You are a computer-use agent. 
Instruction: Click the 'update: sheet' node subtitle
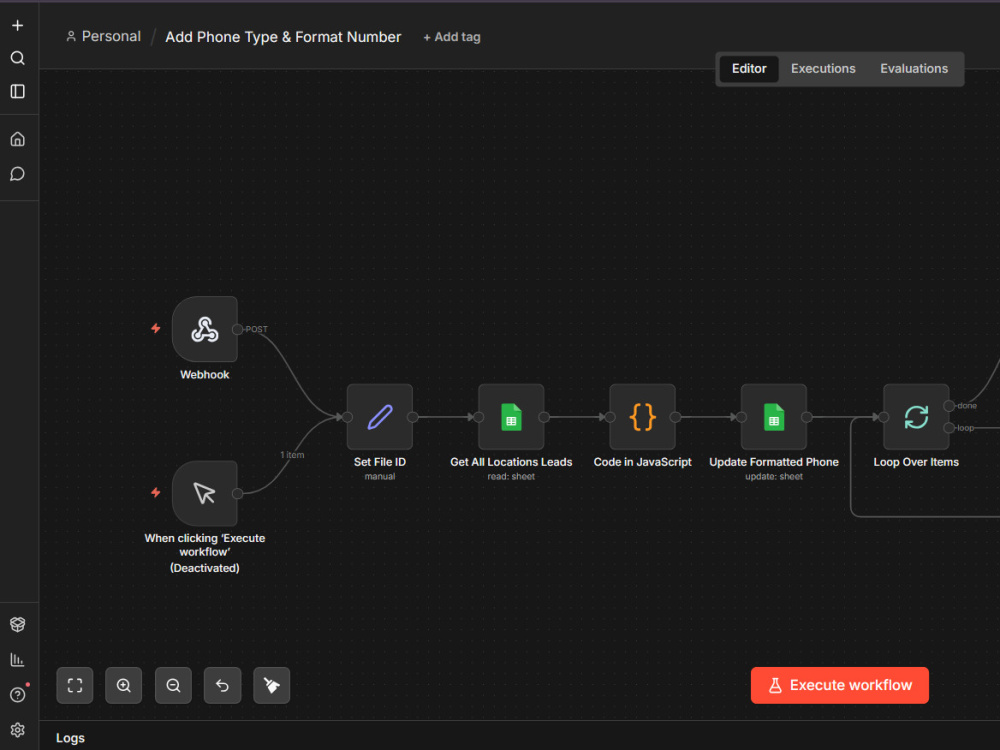[774, 476]
